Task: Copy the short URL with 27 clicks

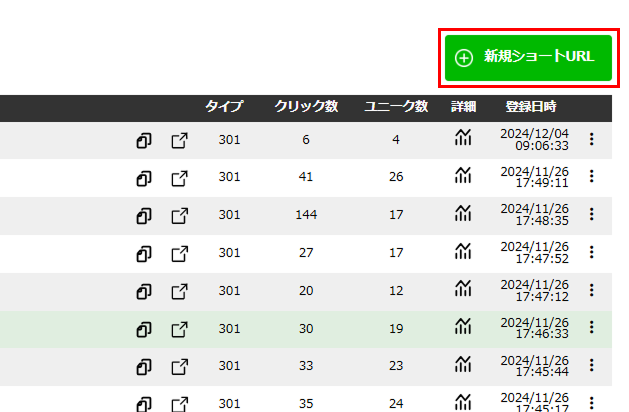Action: pyautogui.click(x=143, y=253)
